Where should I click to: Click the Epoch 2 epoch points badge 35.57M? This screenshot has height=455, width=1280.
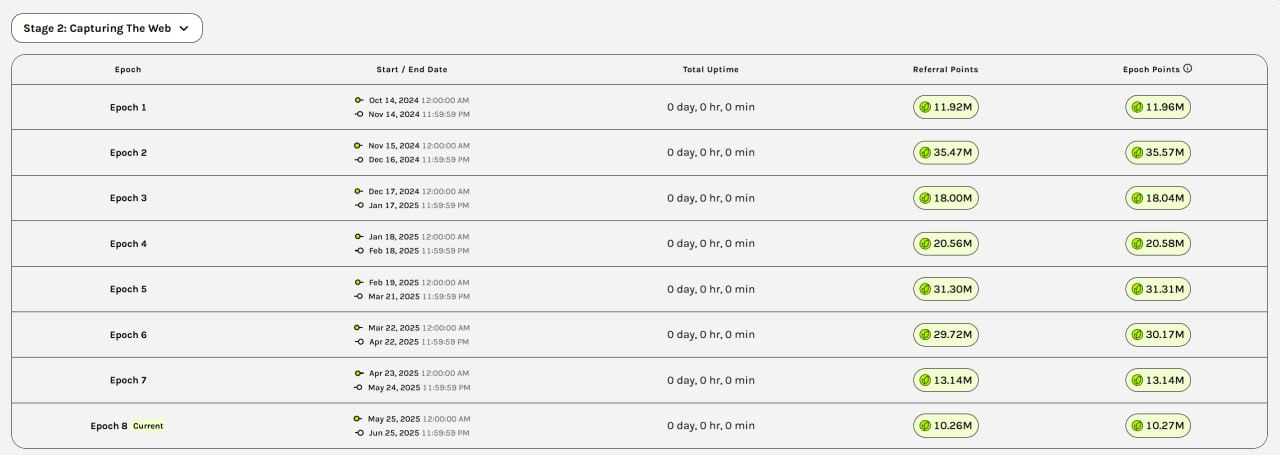(1158, 153)
